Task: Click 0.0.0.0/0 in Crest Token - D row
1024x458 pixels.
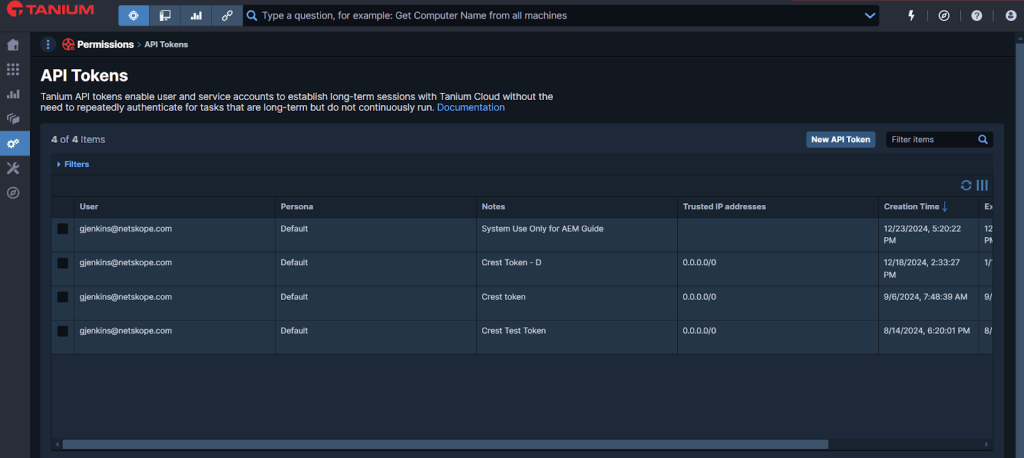Action: tap(699, 263)
